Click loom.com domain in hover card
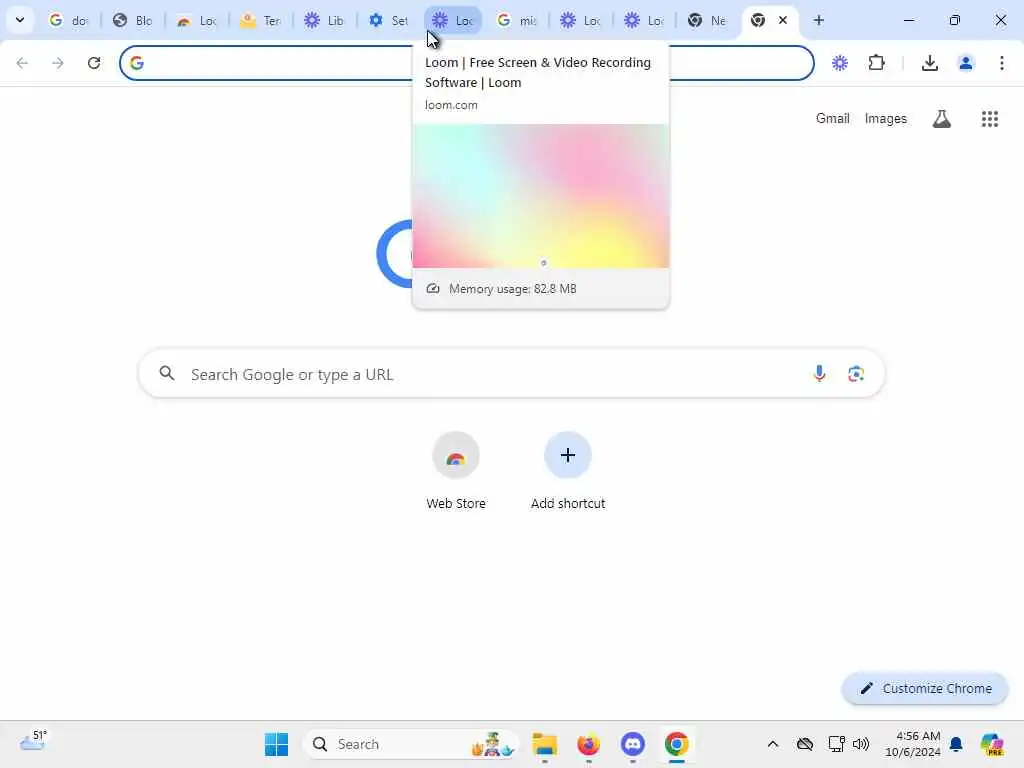1024x768 pixels. [x=451, y=104]
